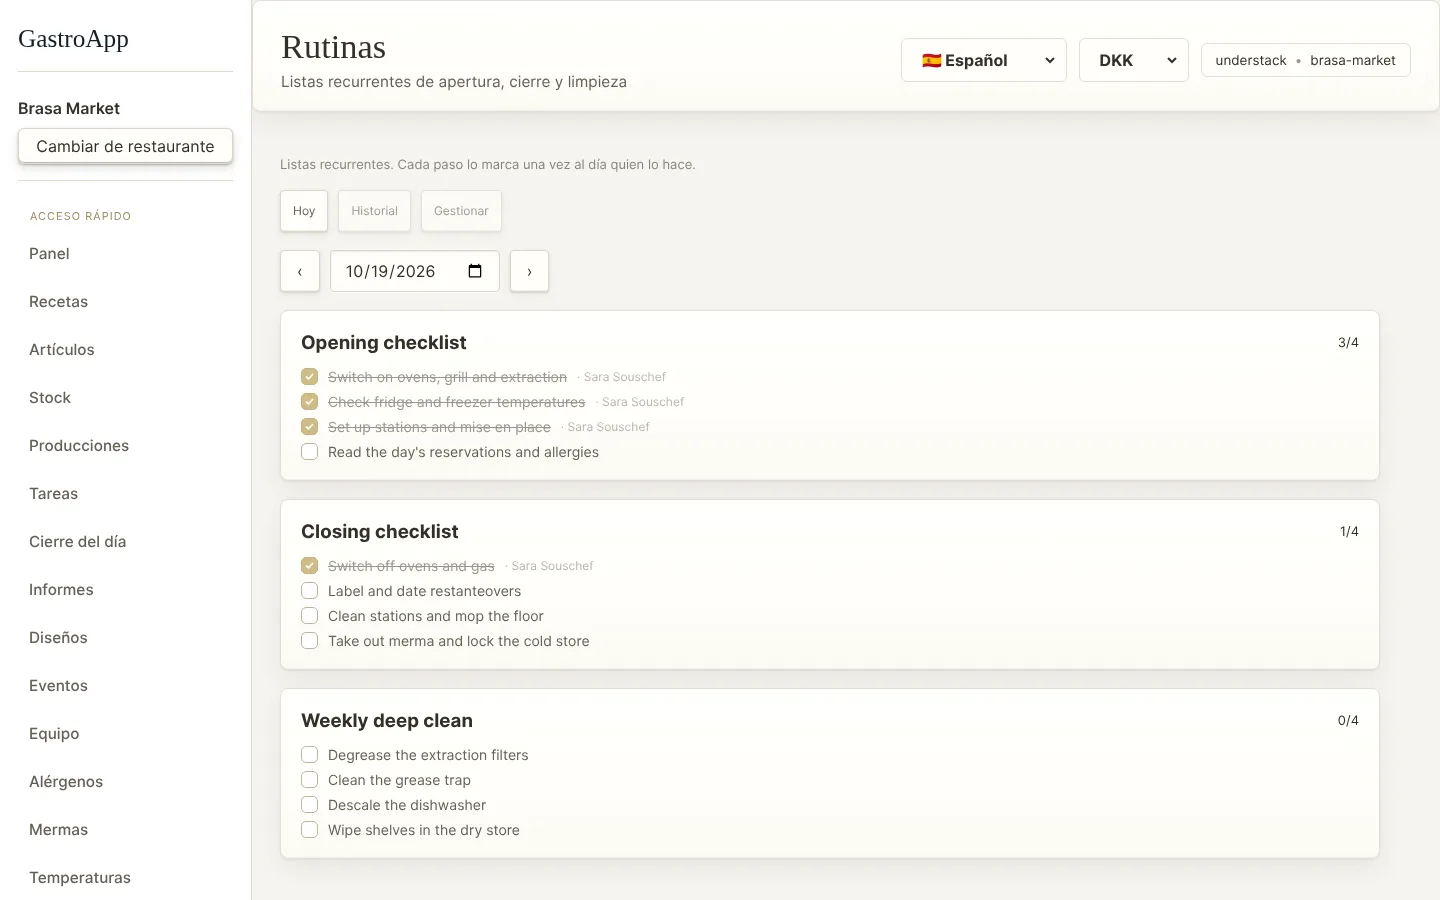
Task: Check 'Label and date restanteovers'
Action: (x=310, y=591)
